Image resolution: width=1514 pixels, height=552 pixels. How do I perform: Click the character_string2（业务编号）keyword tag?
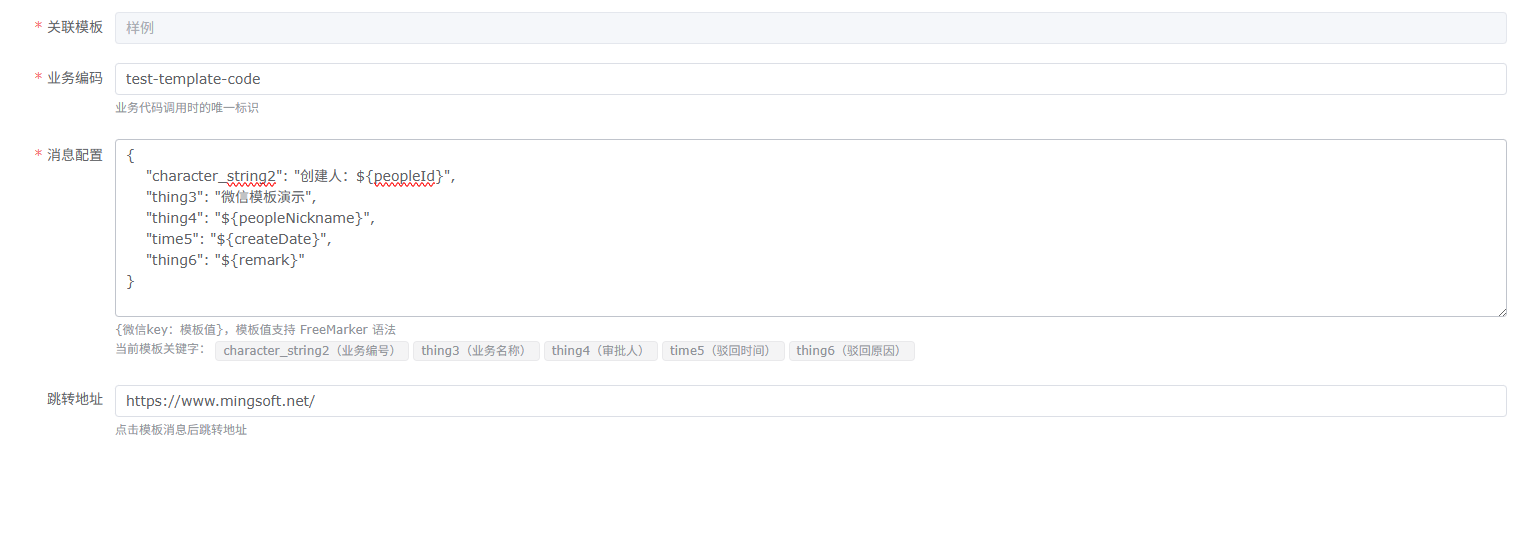312,351
